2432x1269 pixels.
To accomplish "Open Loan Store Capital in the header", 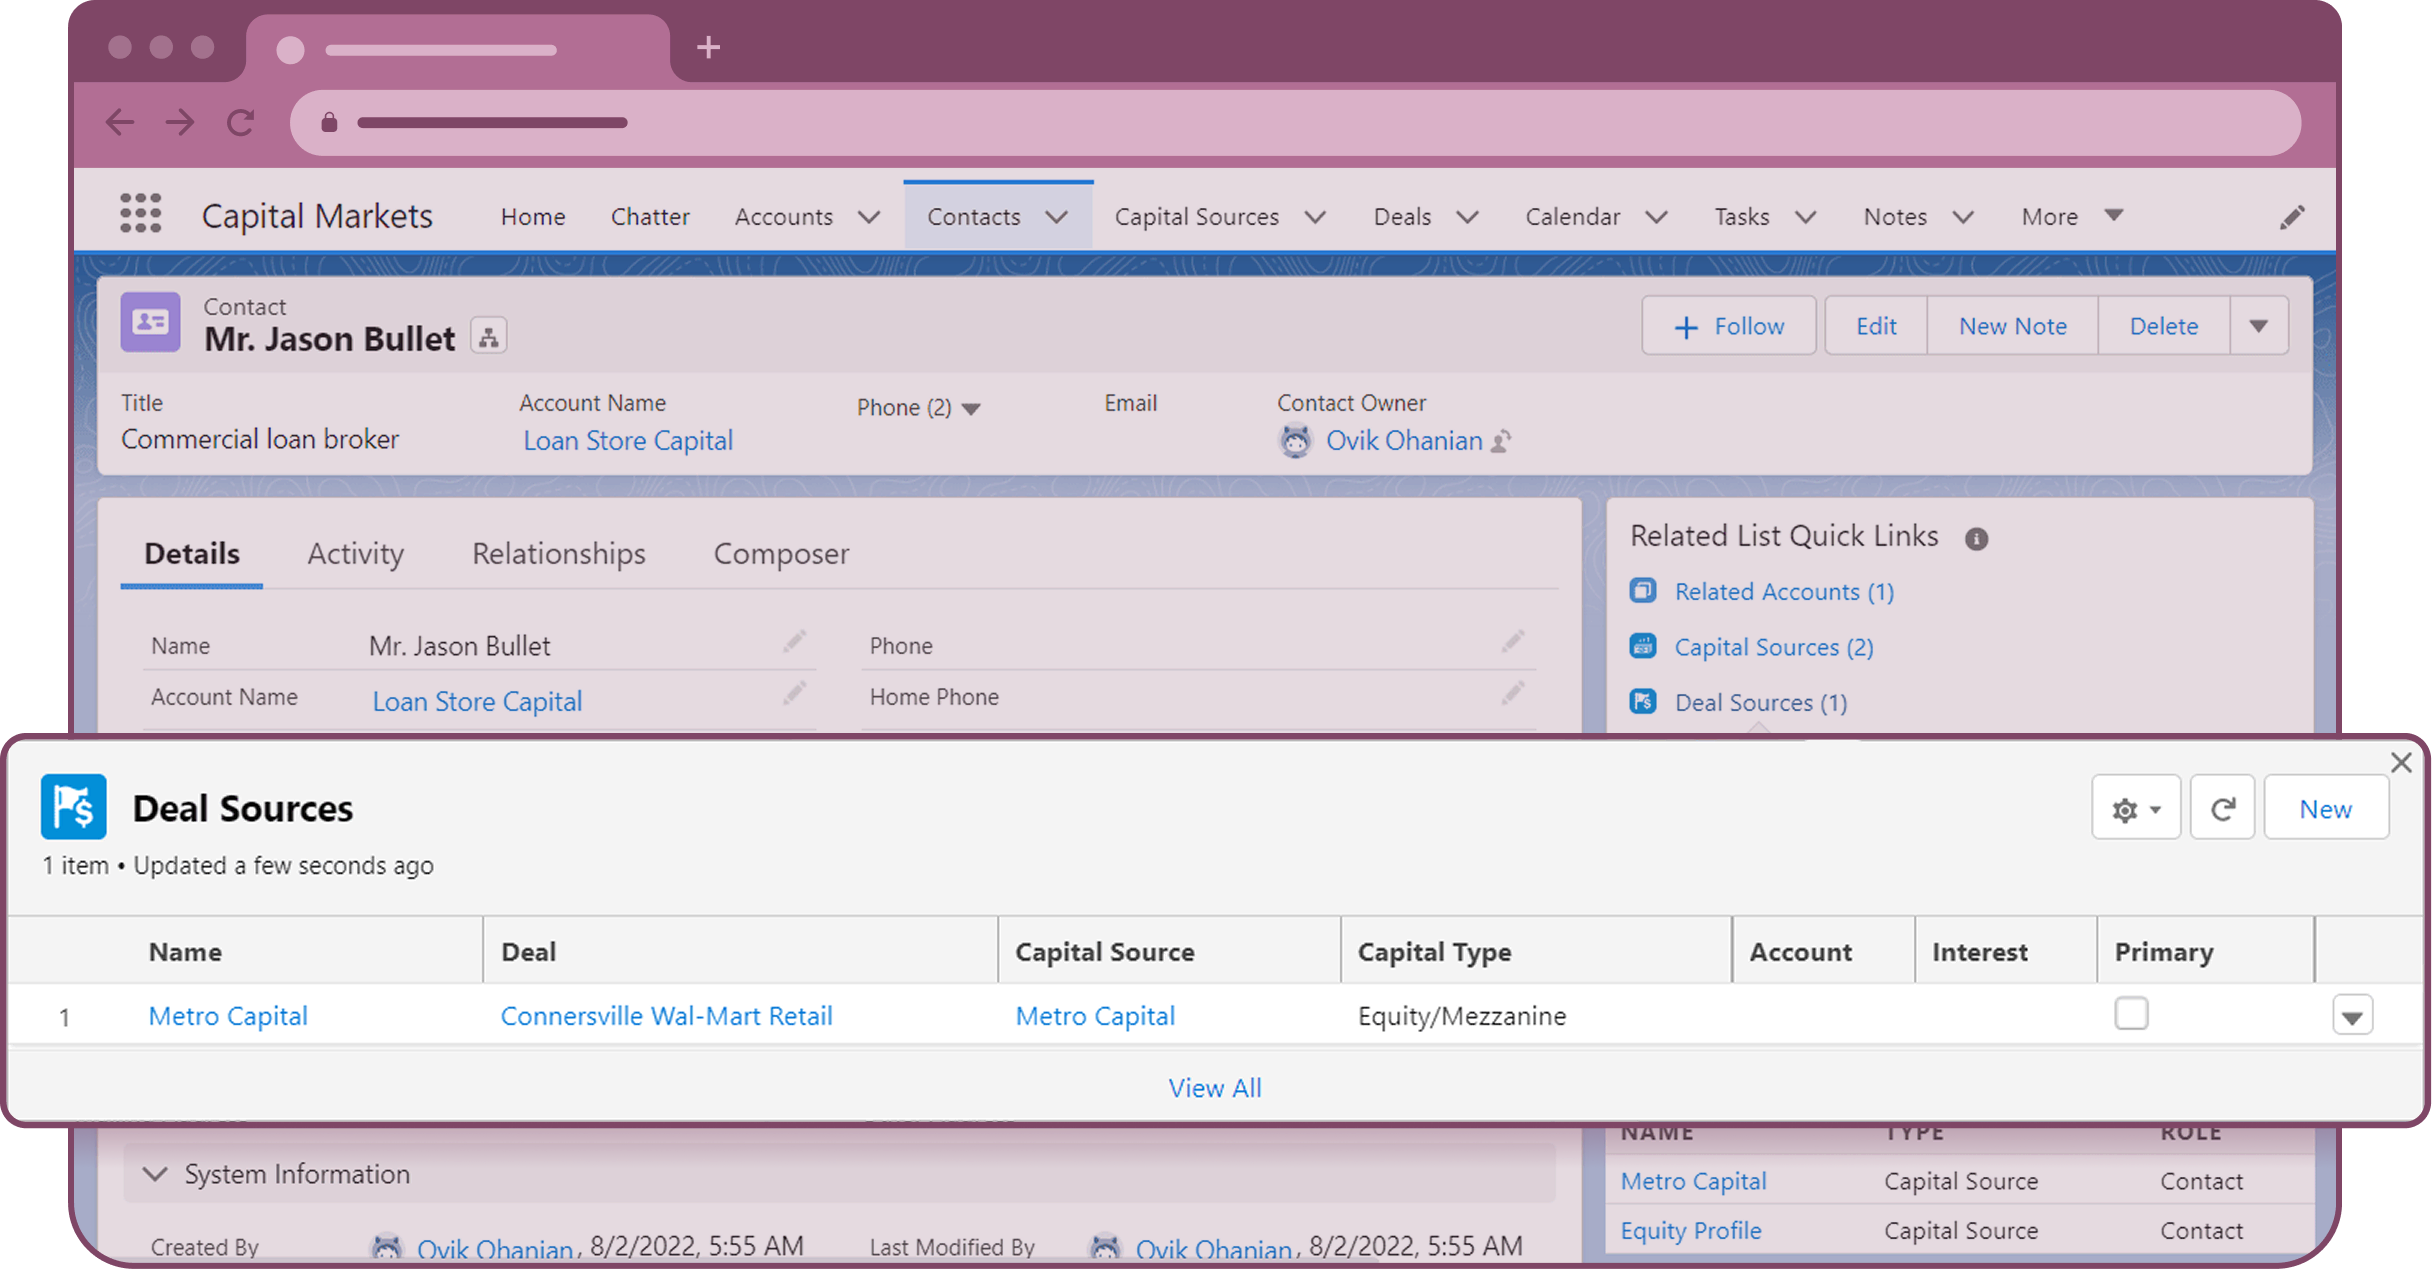I will click(x=628, y=441).
